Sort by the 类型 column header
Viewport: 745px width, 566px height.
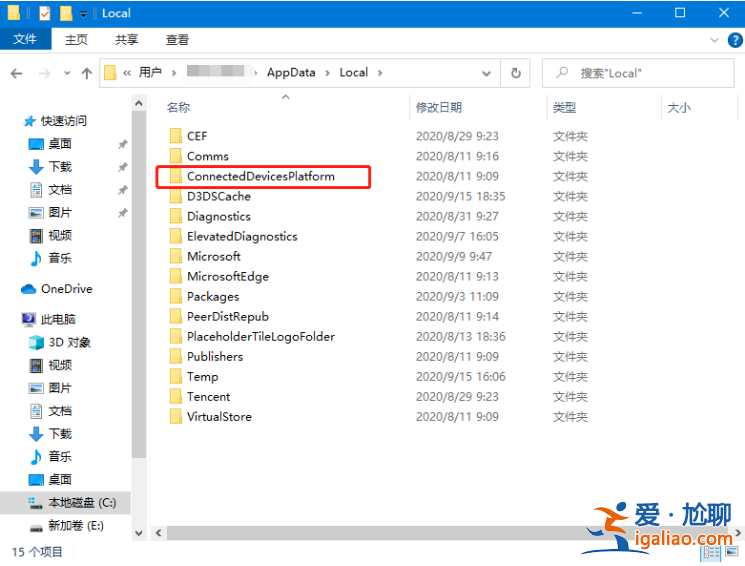(x=564, y=107)
